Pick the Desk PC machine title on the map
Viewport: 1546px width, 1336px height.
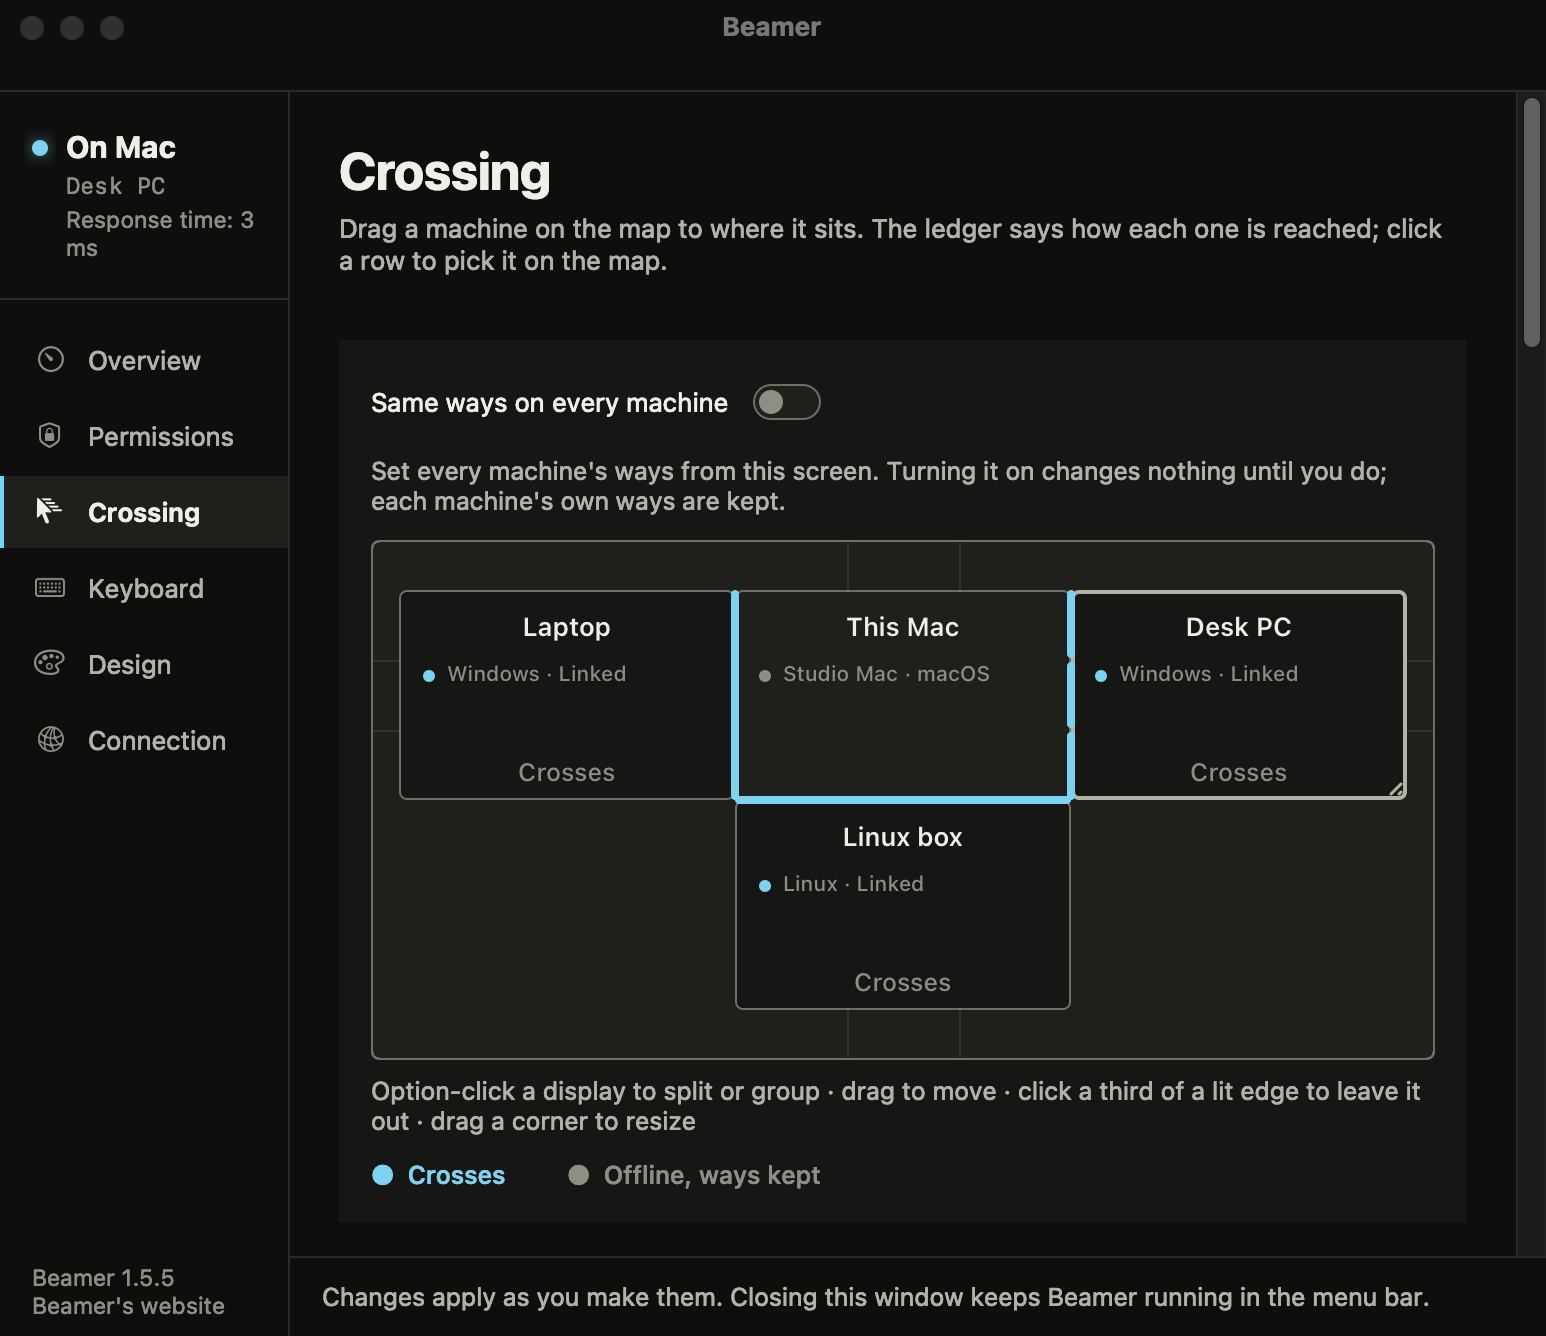1238,627
